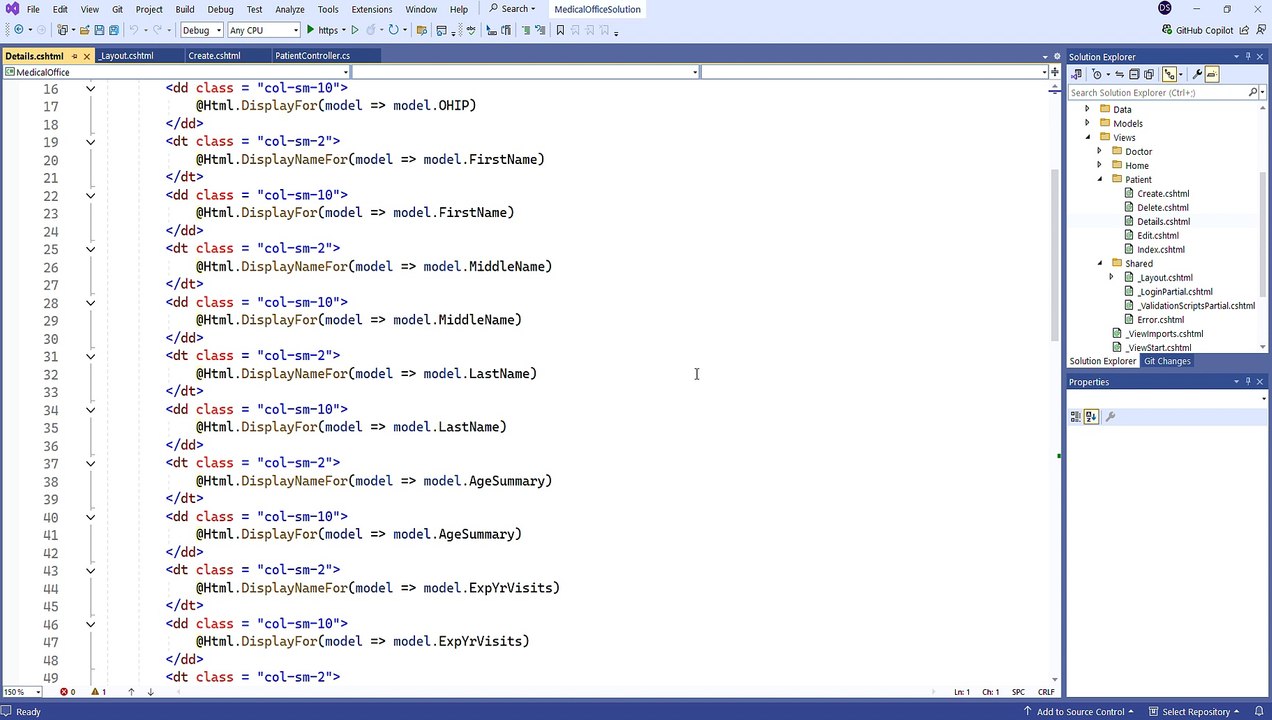Screen dimensions: 1272x720
Task: Click the Hot Reload flame icon
Action: pyautogui.click(x=371, y=30)
